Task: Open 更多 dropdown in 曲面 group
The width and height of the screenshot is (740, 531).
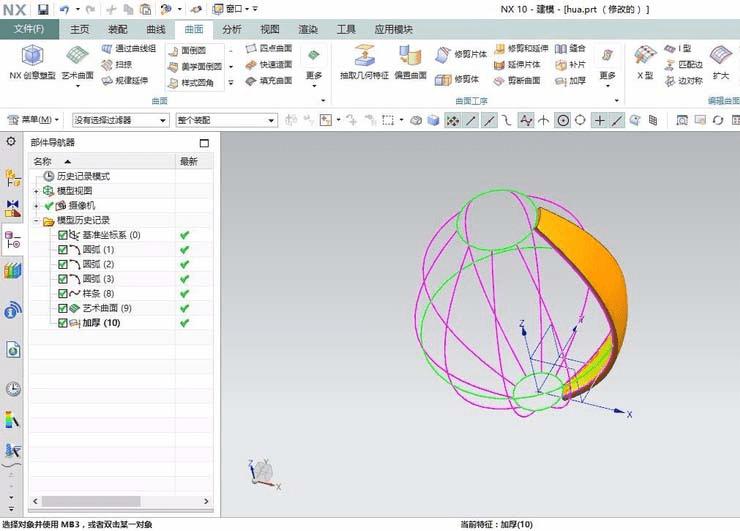Action: 314,67
